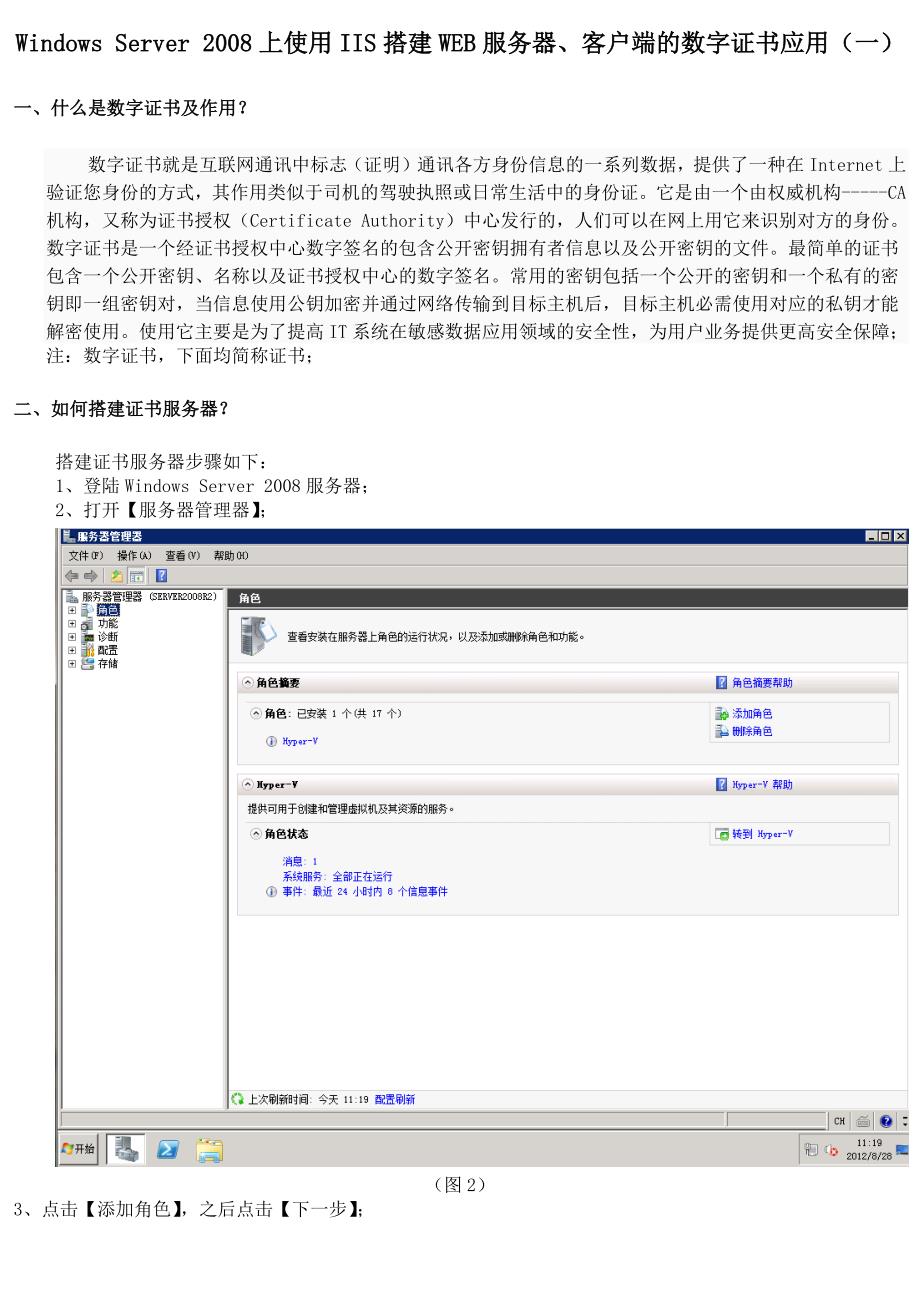This screenshot has width=920, height=1302.
Task: Select the 存储 (Storage) tree node
Action: point(107,662)
